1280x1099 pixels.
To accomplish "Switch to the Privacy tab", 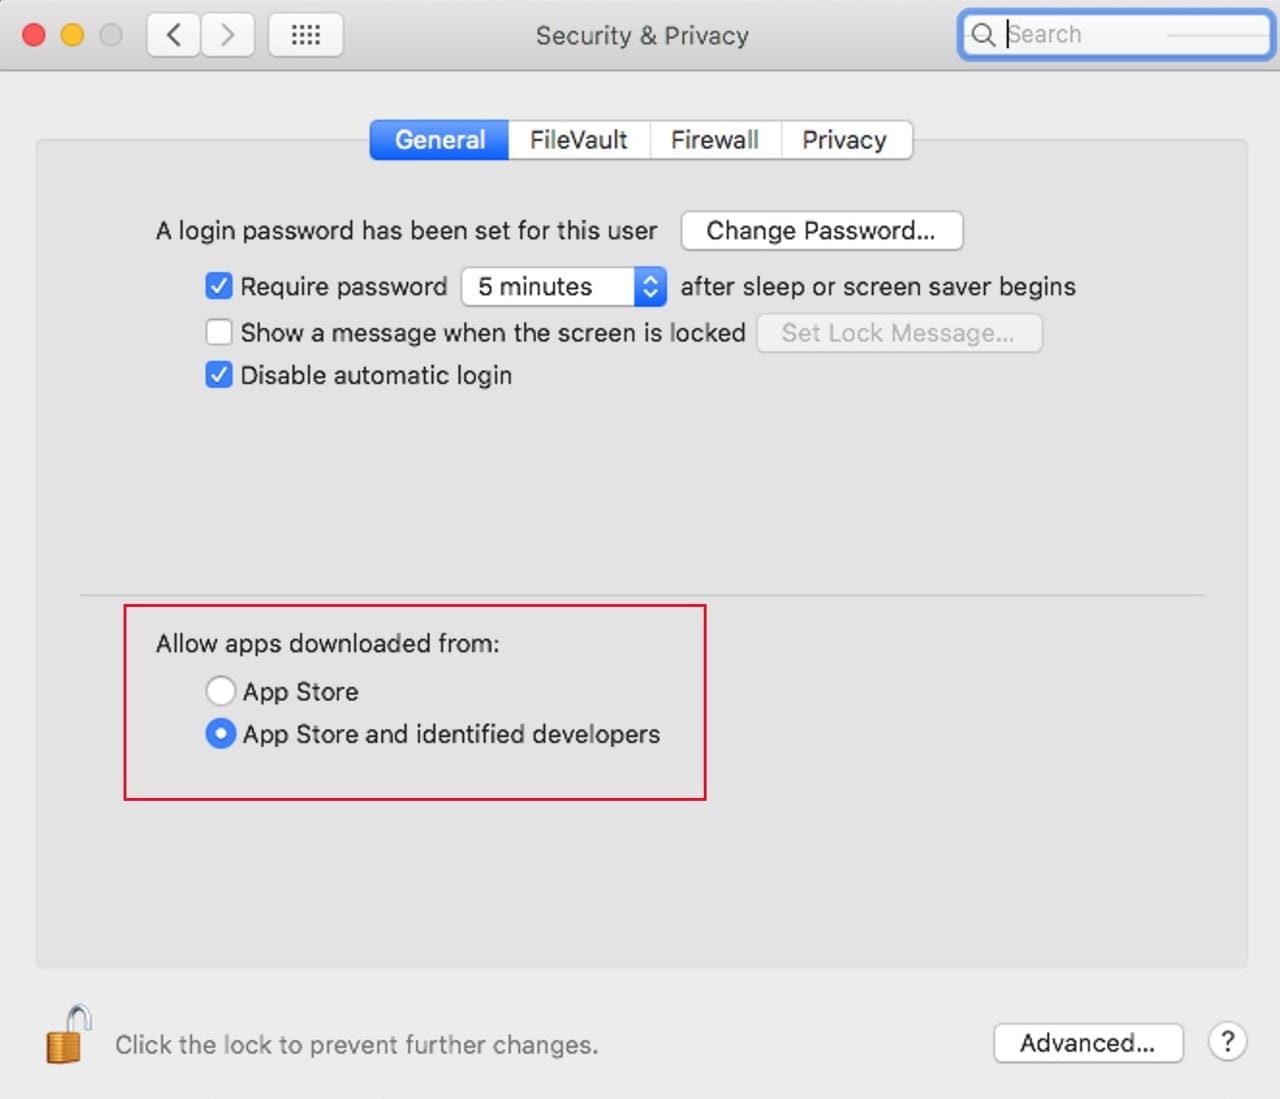I will point(844,140).
